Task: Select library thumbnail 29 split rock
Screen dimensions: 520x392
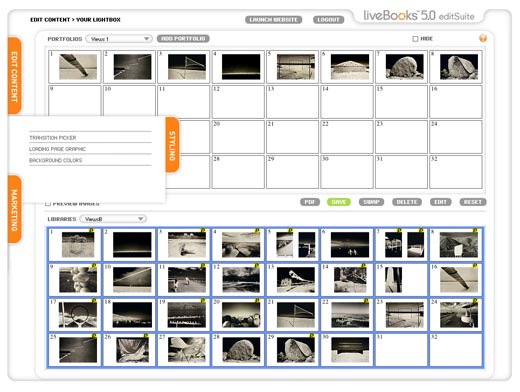Action: [x=296, y=350]
